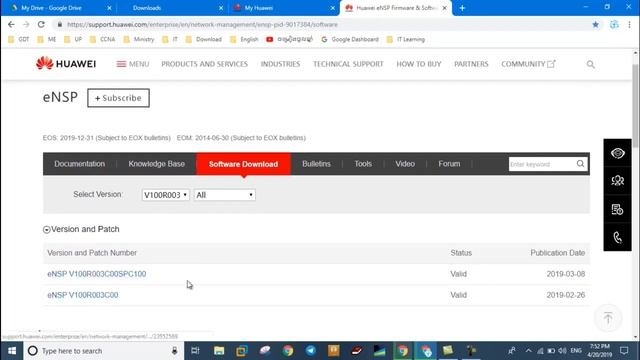Click the Enter keyword search field
The image size is (640, 360).
point(542,164)
